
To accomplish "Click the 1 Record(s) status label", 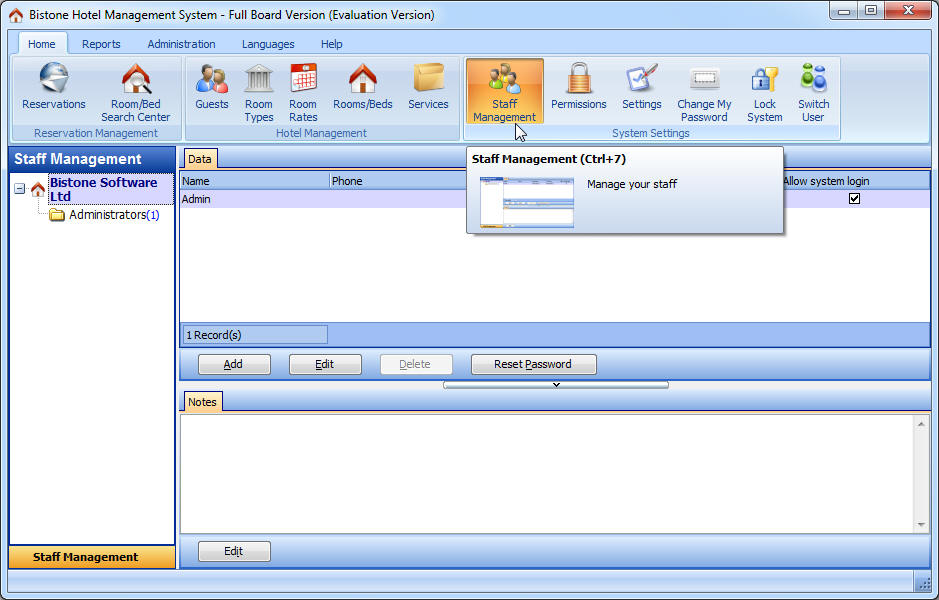I will tap(255, 335).
